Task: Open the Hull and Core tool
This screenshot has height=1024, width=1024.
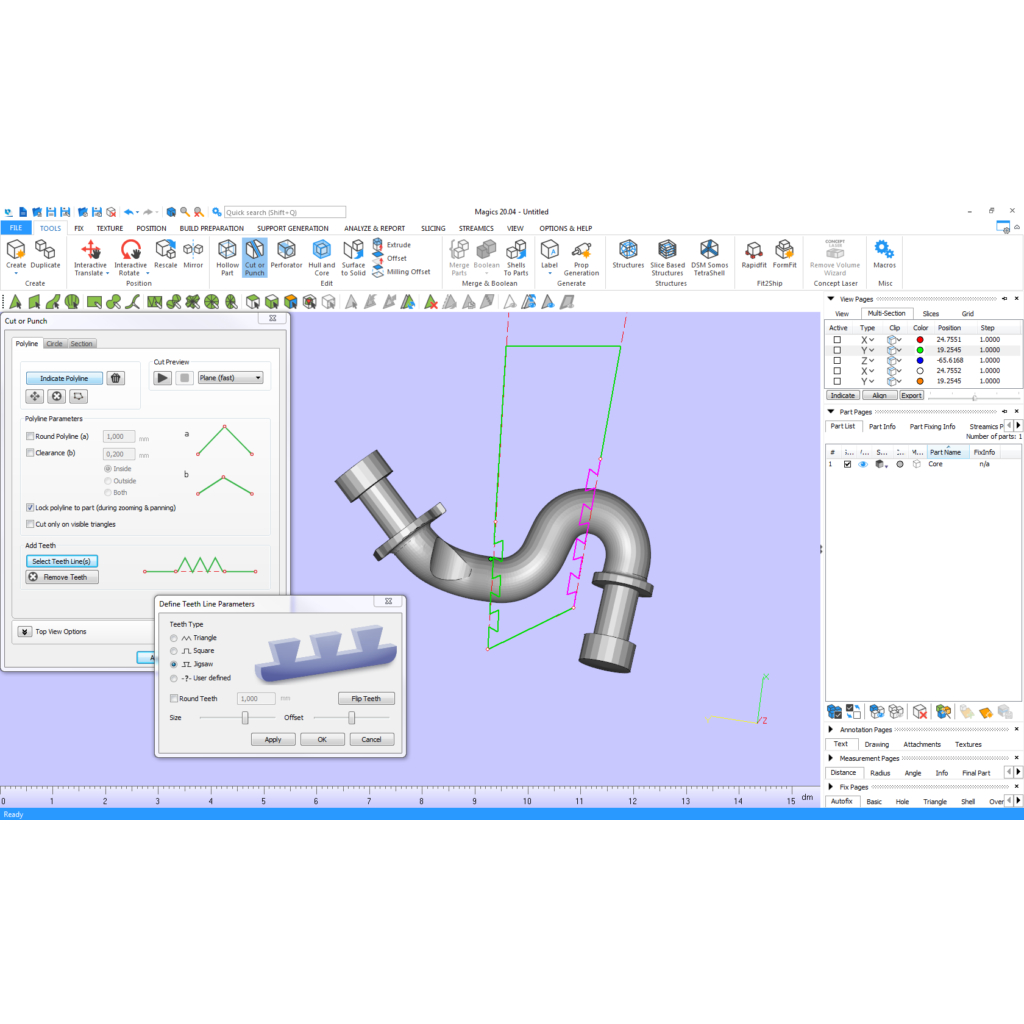Action: coord(321,250)
